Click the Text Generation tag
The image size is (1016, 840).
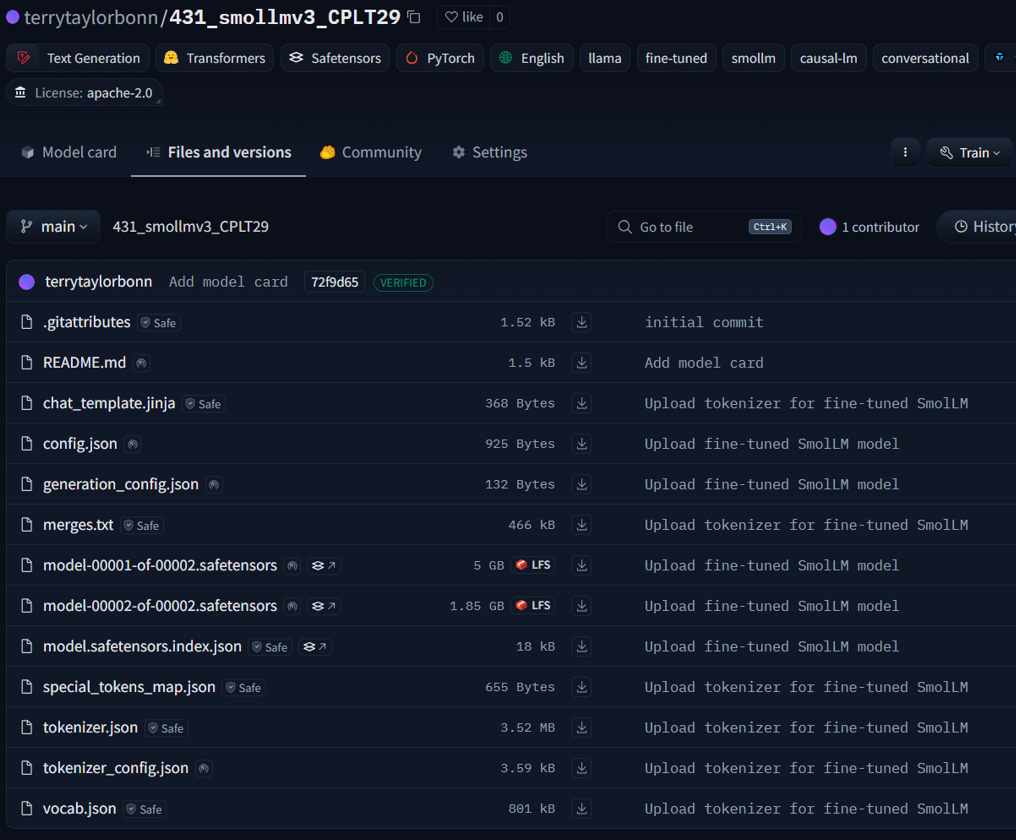click(78, 58)
